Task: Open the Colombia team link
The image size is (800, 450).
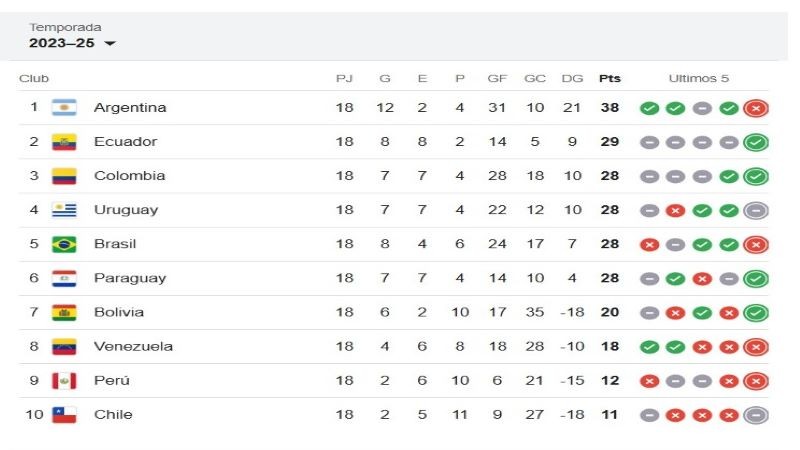Action: (x=130, y=176)
